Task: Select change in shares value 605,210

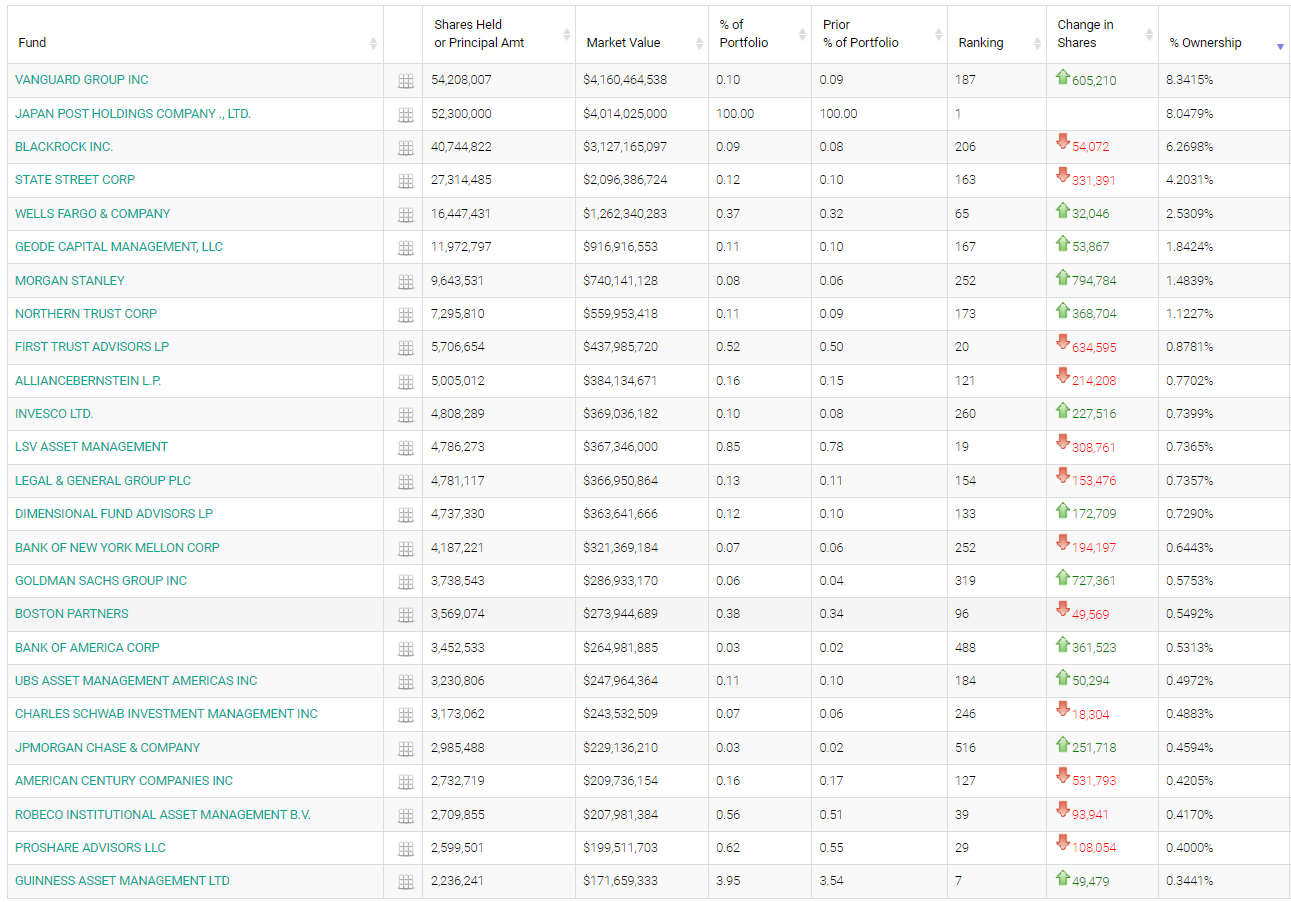Action: coord(1094,81)
